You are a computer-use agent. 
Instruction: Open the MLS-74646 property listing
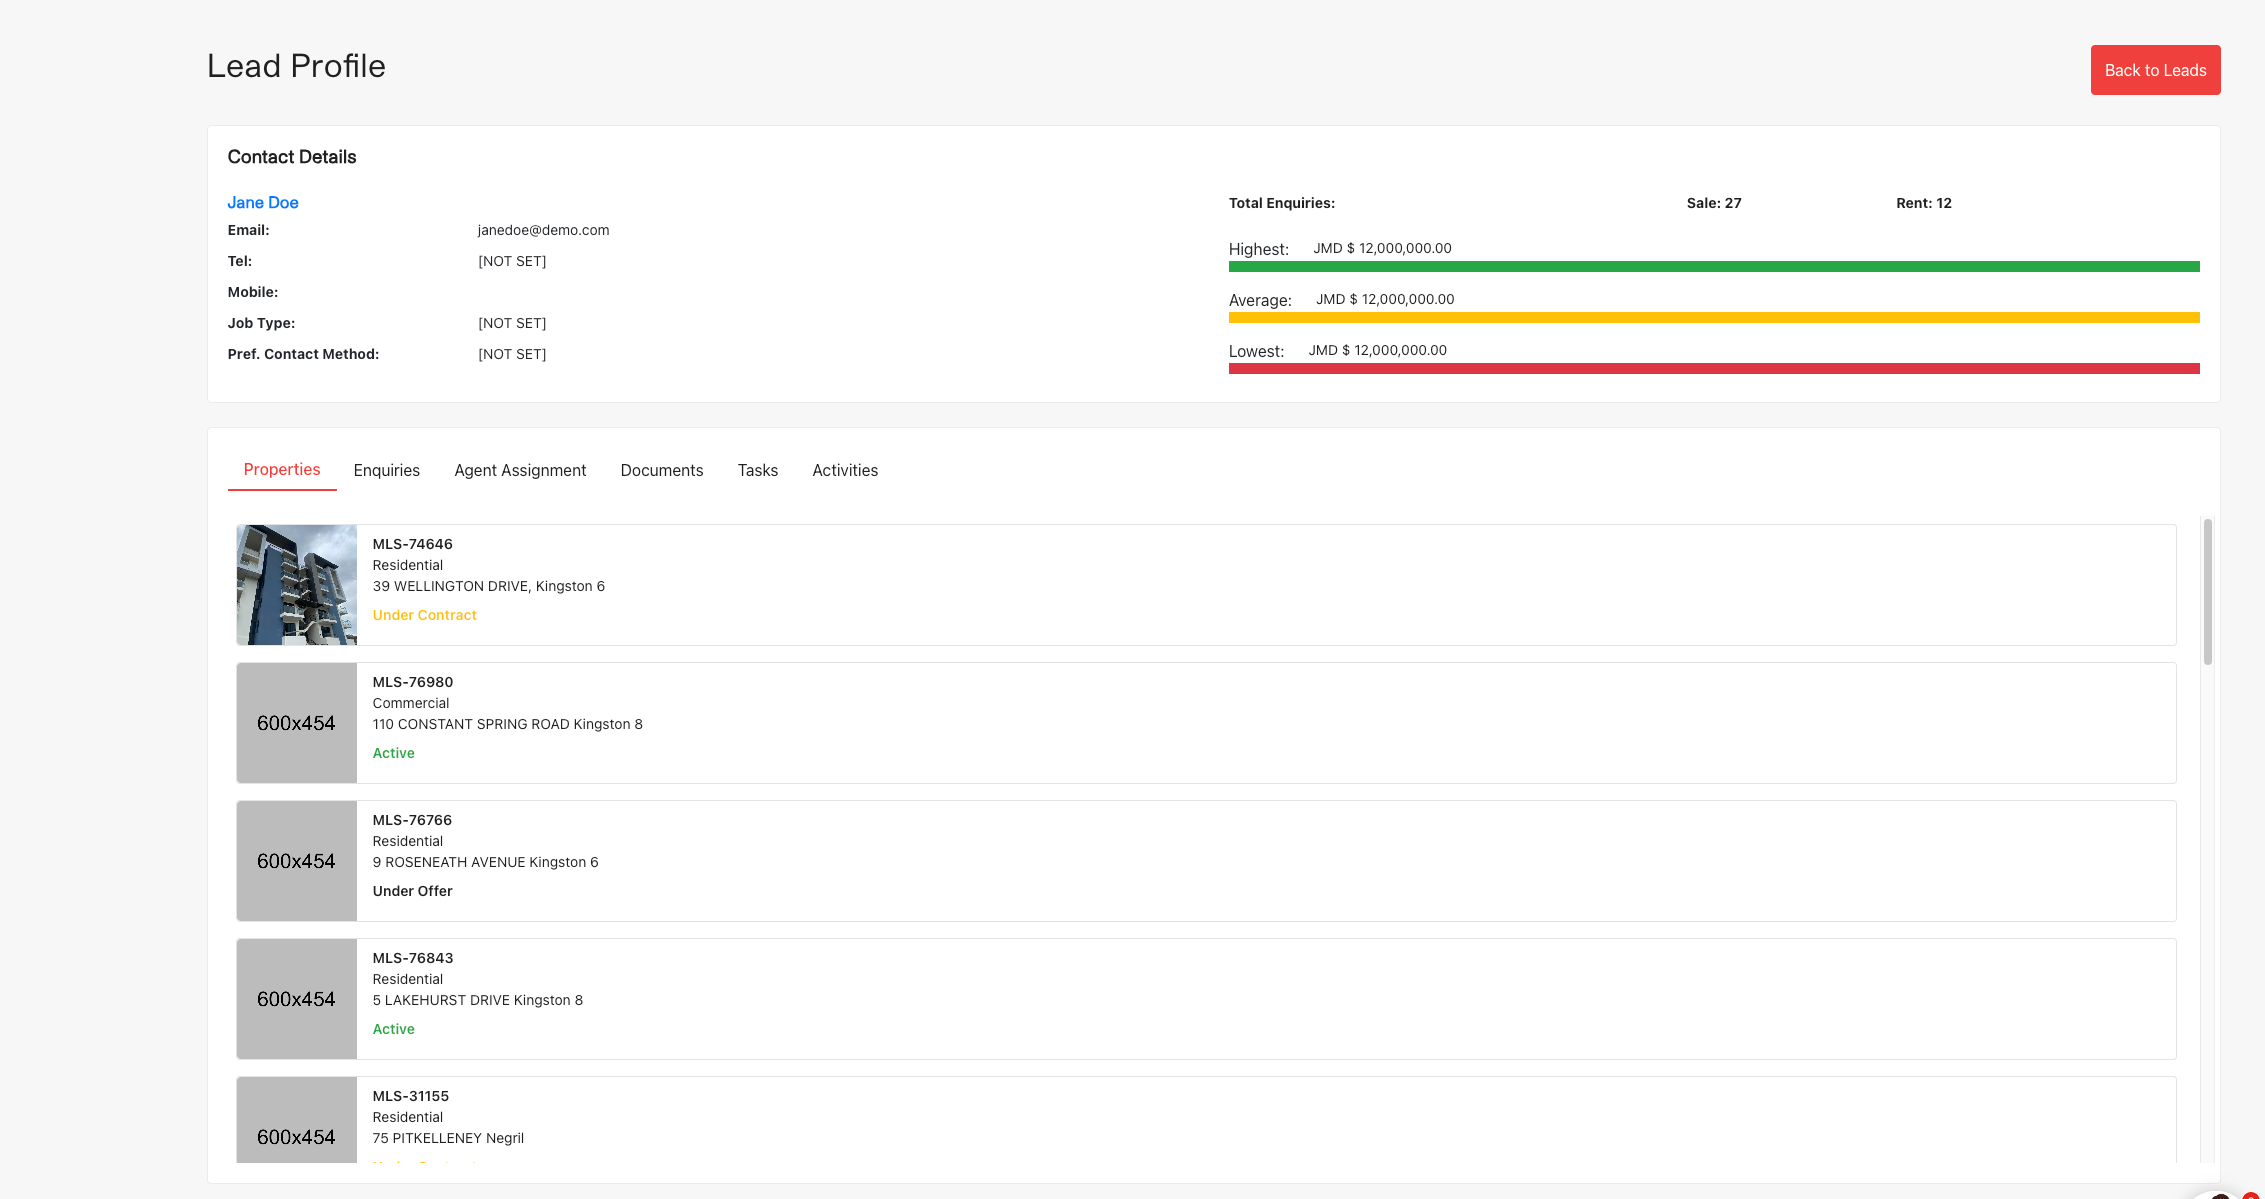point(412,544)
